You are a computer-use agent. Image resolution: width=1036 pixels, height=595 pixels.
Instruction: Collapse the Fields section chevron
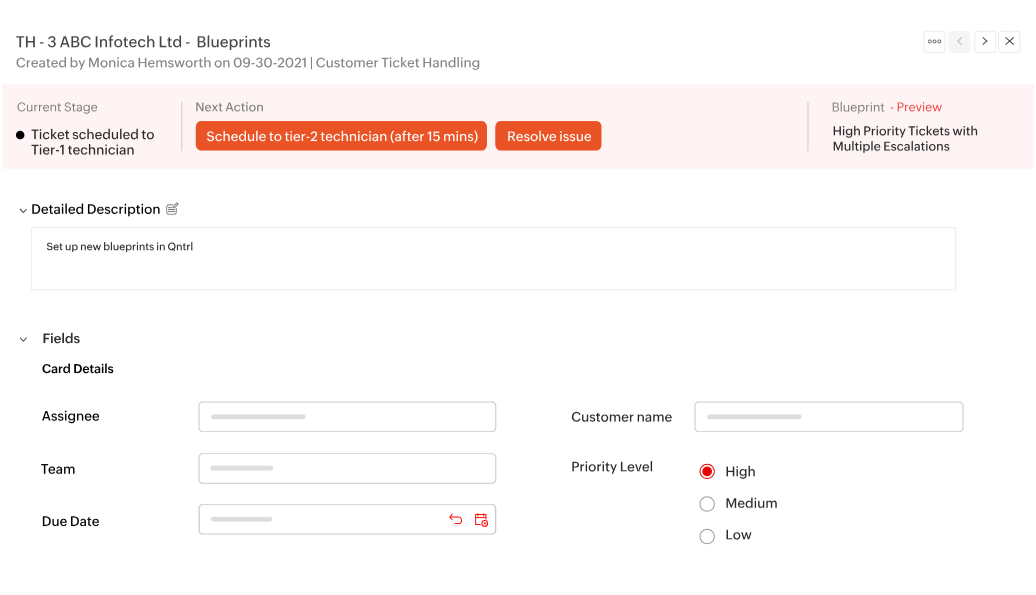point(23,339)
